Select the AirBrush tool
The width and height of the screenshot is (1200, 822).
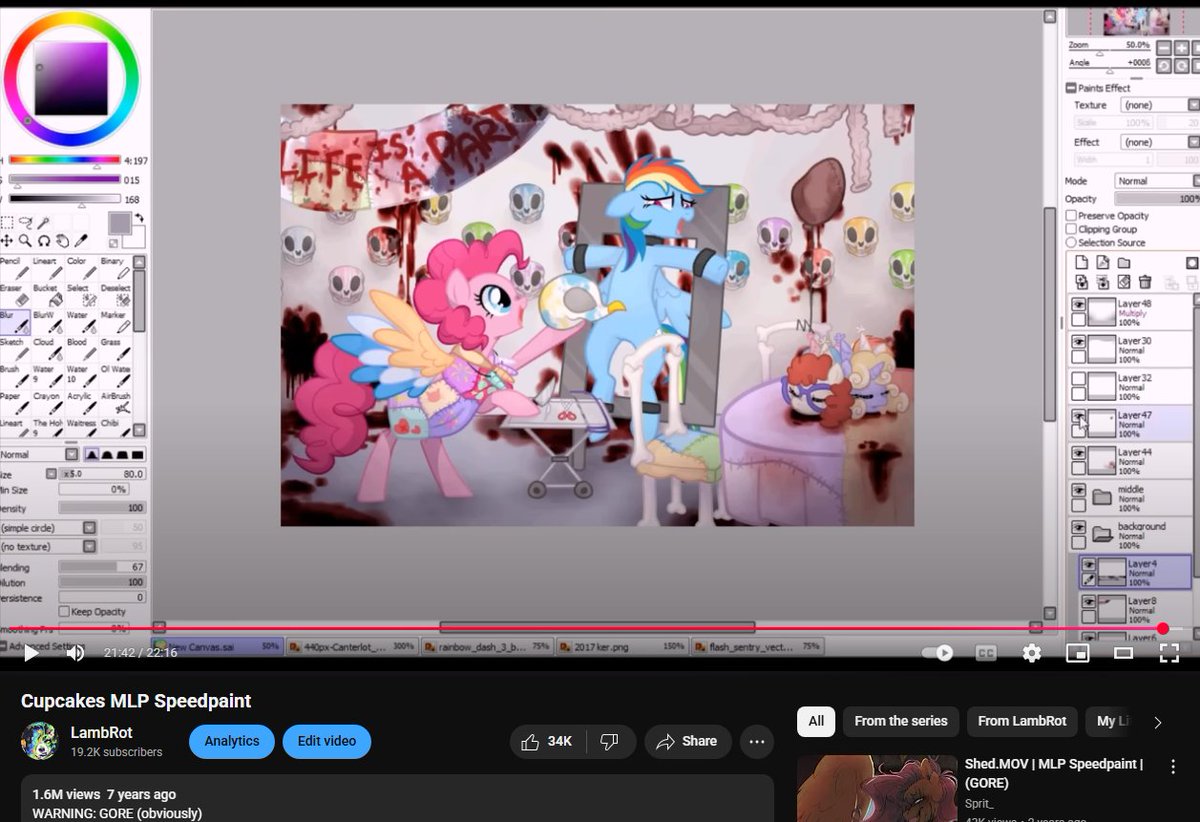(115, 403)
